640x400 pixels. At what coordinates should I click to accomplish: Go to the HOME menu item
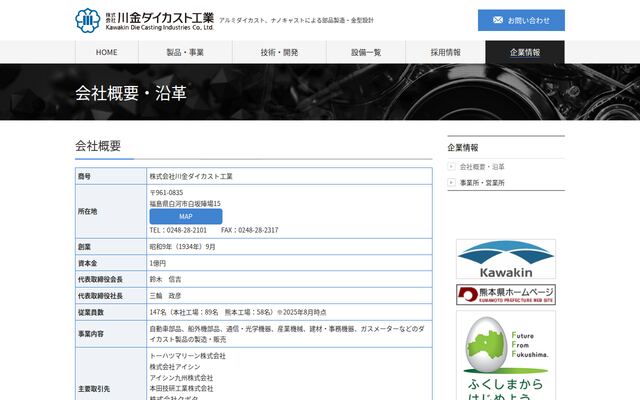click(107, 52)
